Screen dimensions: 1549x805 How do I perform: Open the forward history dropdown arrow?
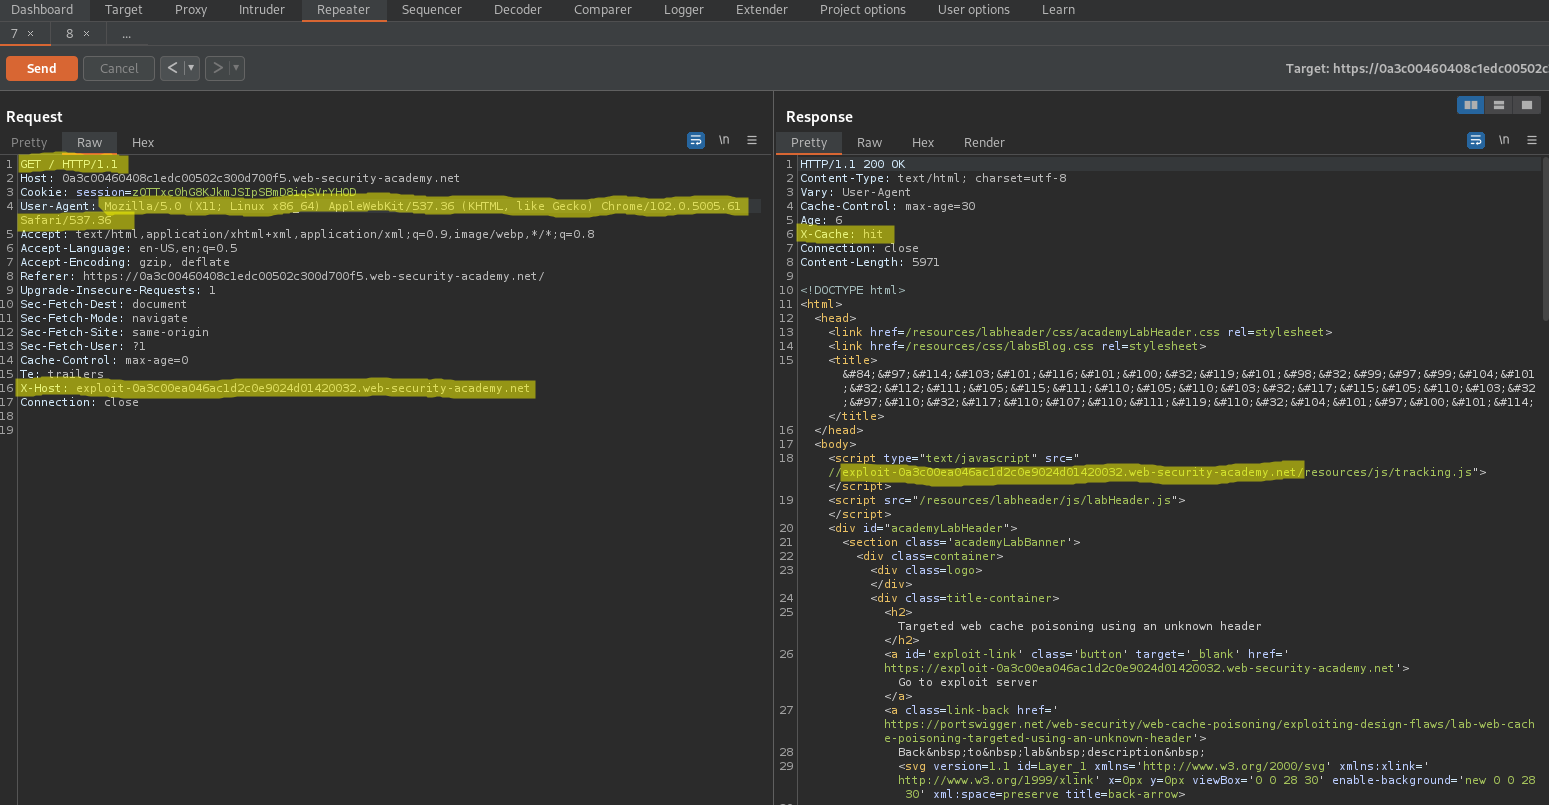(236, 68)
